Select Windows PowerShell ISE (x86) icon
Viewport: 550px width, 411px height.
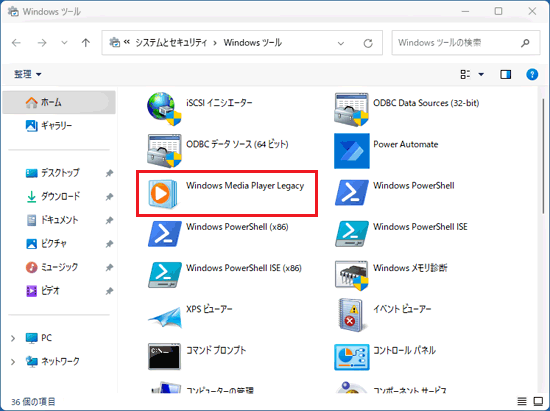click(x=165, y=275)
